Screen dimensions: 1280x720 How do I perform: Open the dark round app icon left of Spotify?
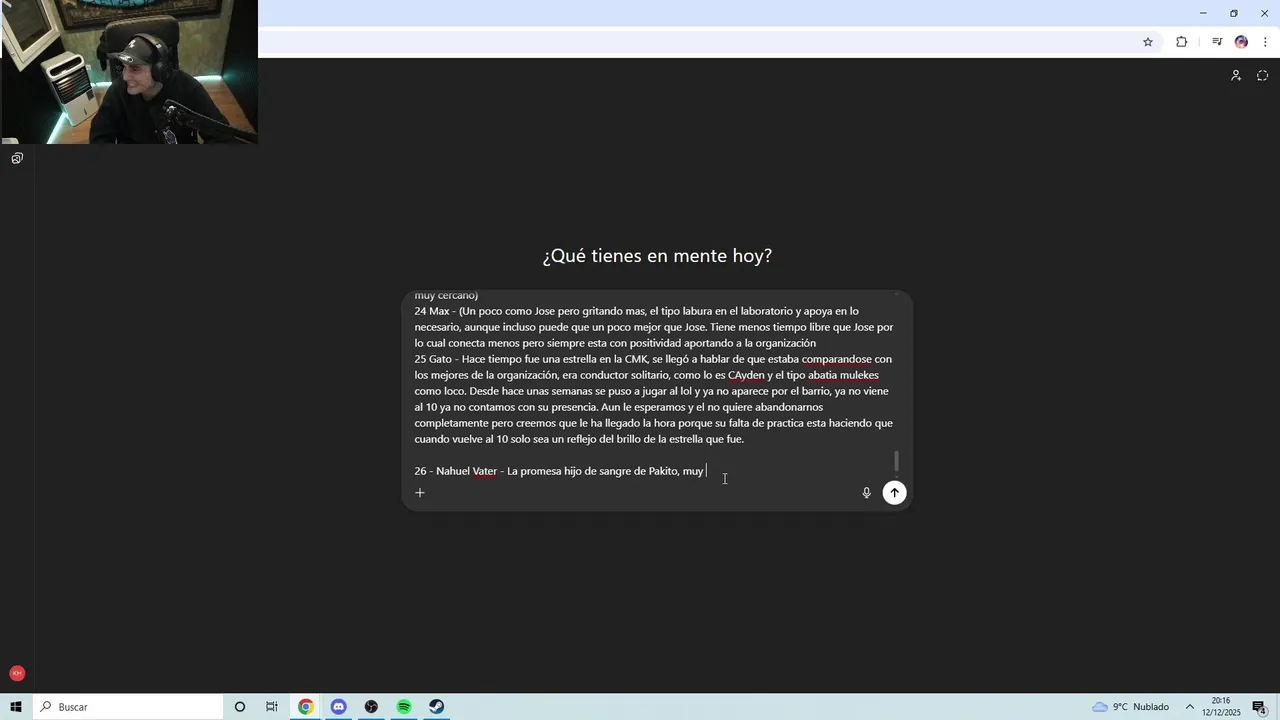click(371, 707)
